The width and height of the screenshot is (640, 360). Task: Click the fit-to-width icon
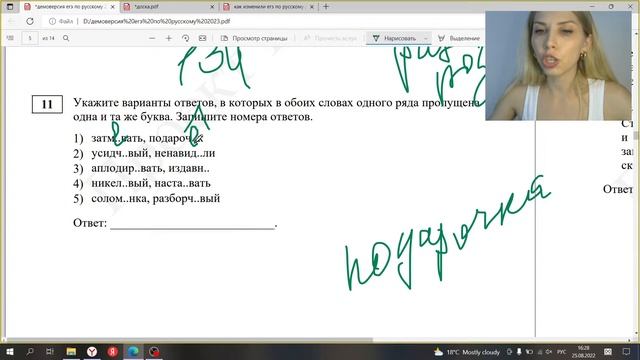(x=202, y=38)
